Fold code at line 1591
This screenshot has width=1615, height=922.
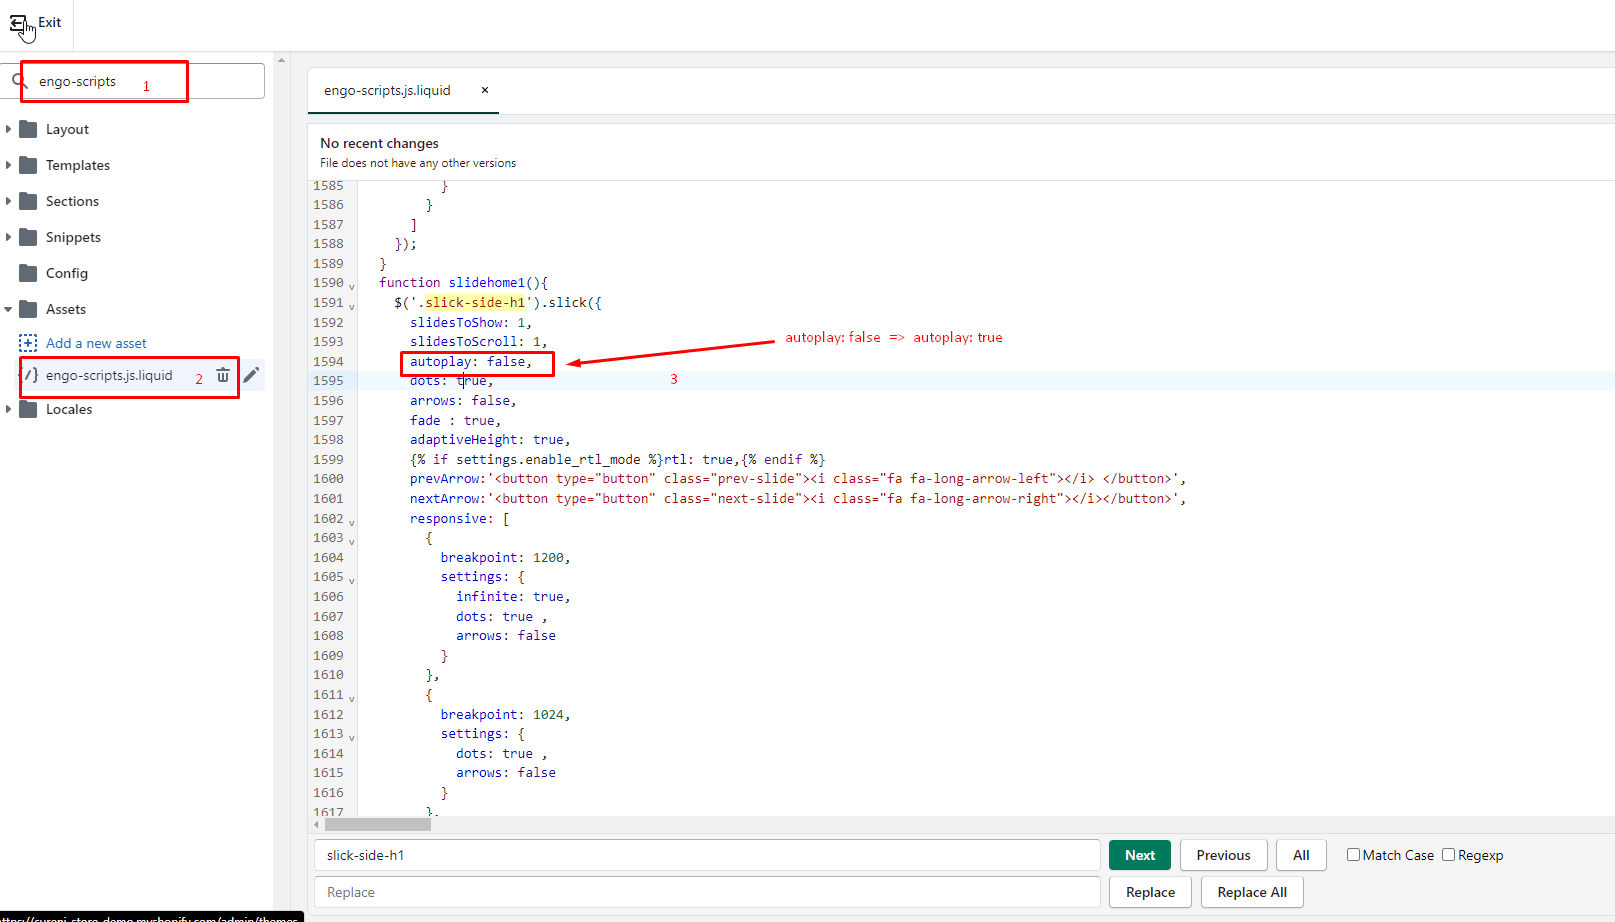[x=352, y=306]
